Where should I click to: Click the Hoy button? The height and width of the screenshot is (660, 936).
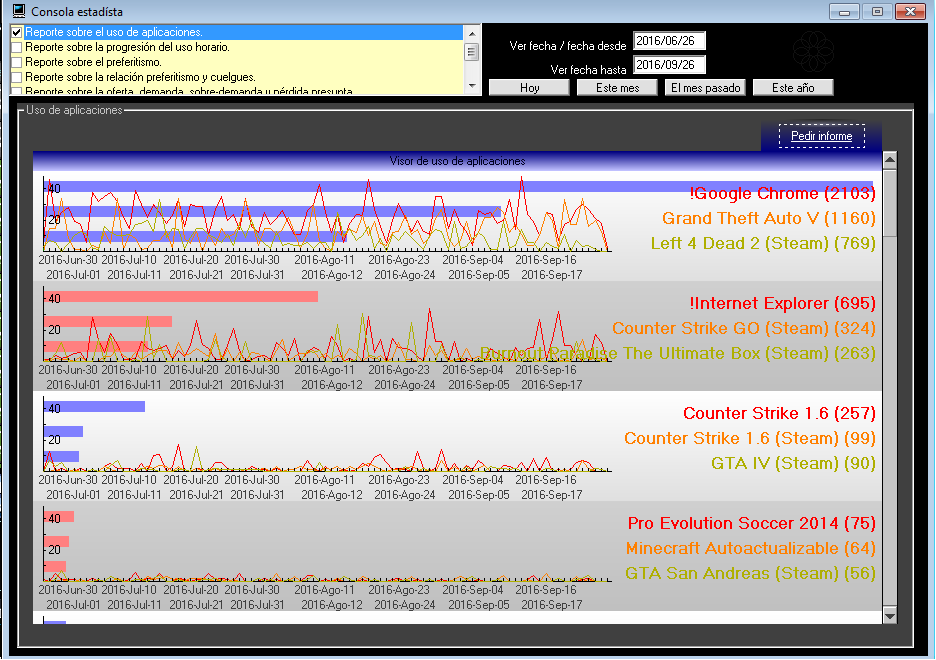pos(529,88)
